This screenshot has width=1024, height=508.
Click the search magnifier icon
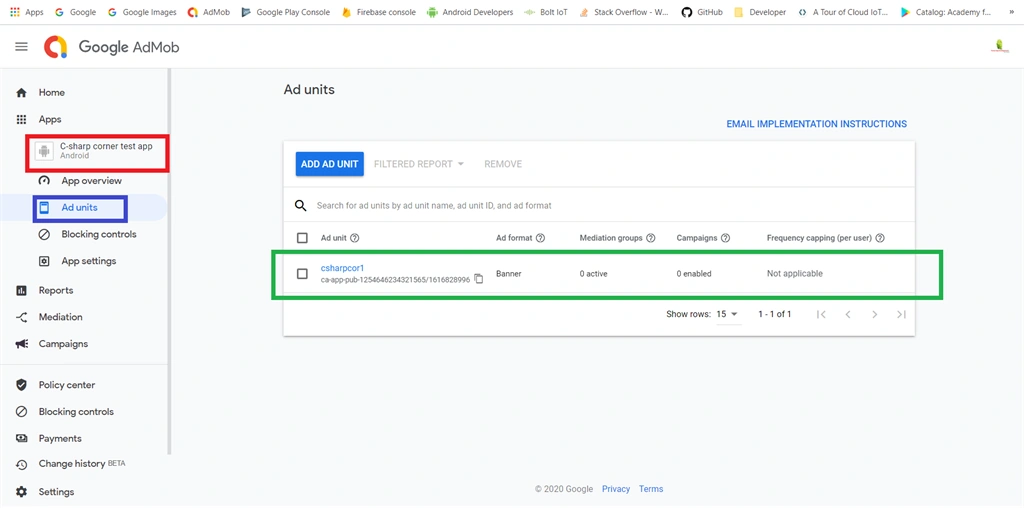(300, 206)
